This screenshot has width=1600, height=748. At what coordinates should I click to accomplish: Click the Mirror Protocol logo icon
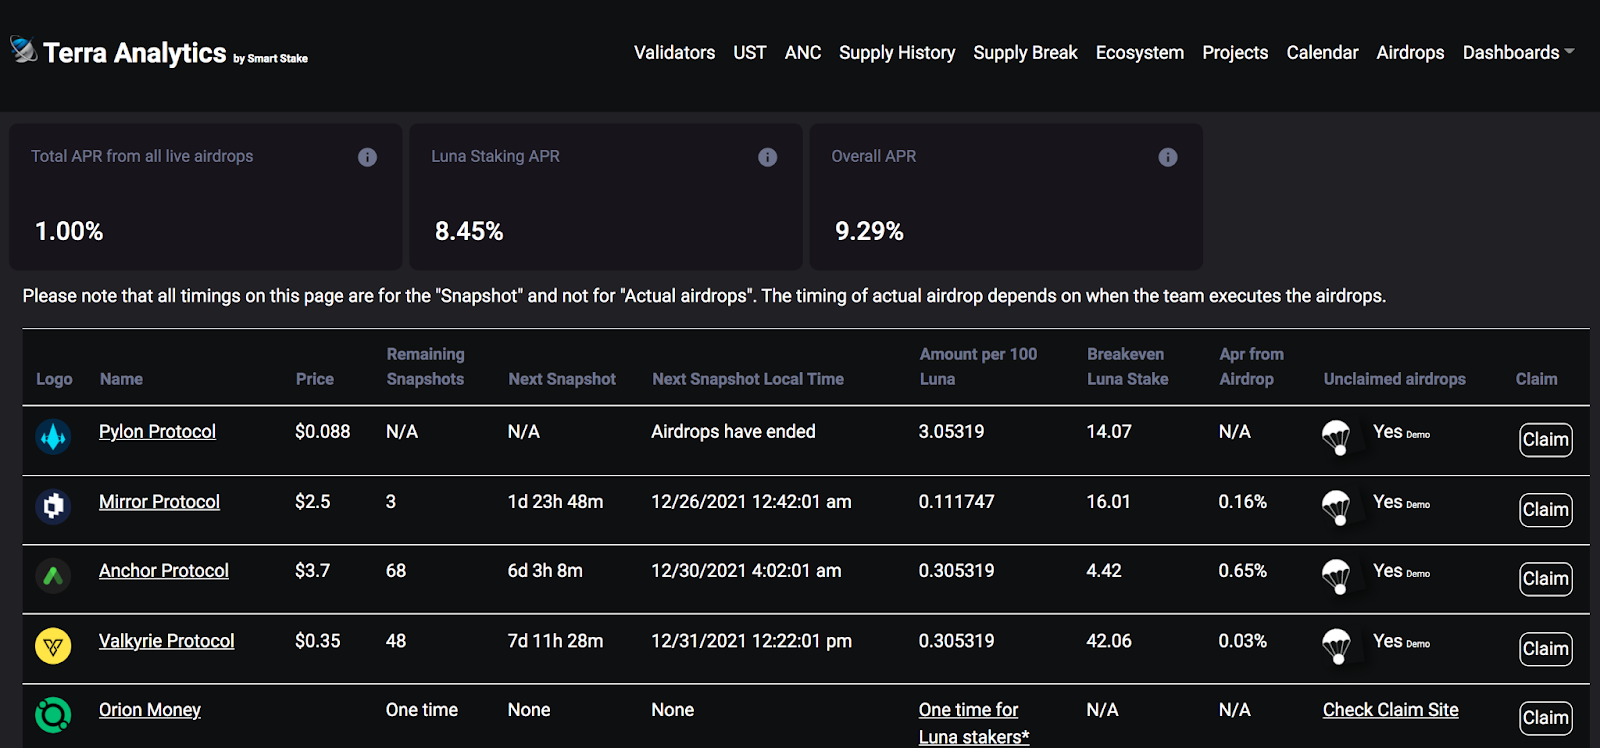click(x=53, y=506)
